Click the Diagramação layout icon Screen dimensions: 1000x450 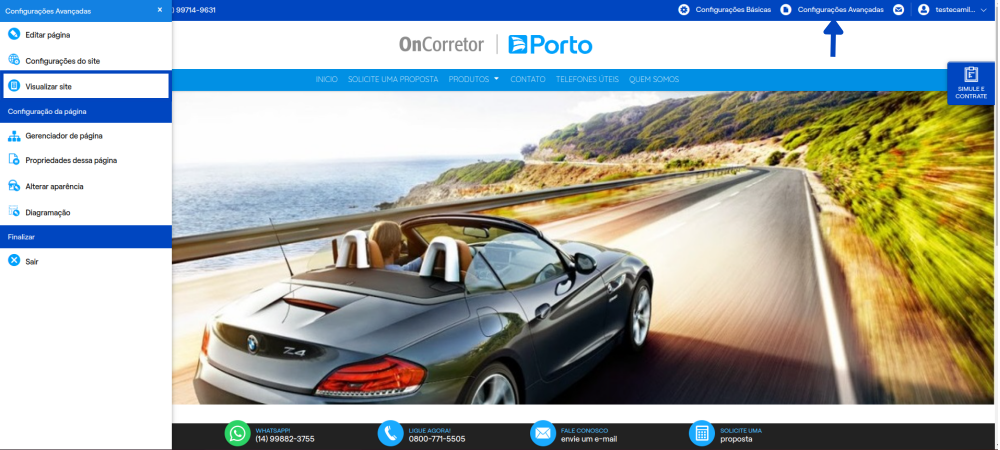click(x=14, y=212)
